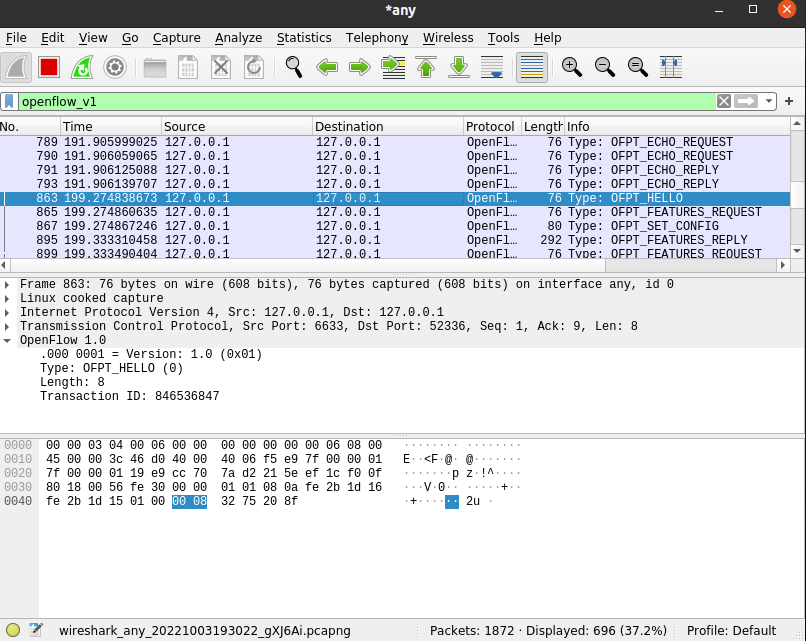Go to specified packet icon

(x=393, y=67)
